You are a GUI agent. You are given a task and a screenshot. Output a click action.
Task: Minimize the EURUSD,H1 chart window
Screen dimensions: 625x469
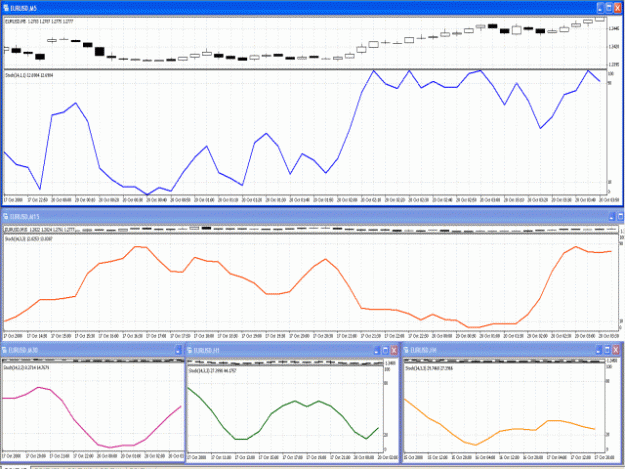click(377, 350)
